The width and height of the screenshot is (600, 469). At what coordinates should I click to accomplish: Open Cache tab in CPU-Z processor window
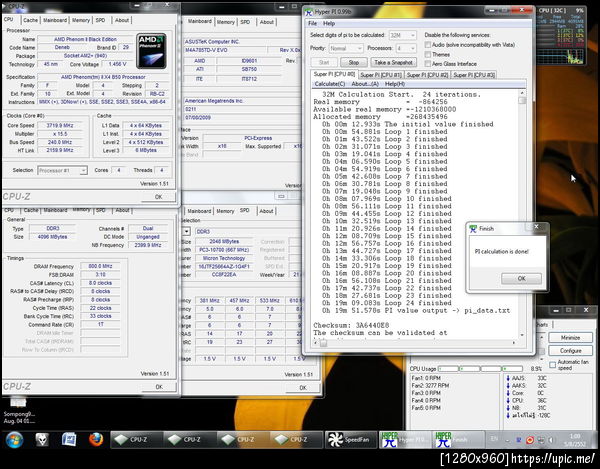(x=30, y=20)
